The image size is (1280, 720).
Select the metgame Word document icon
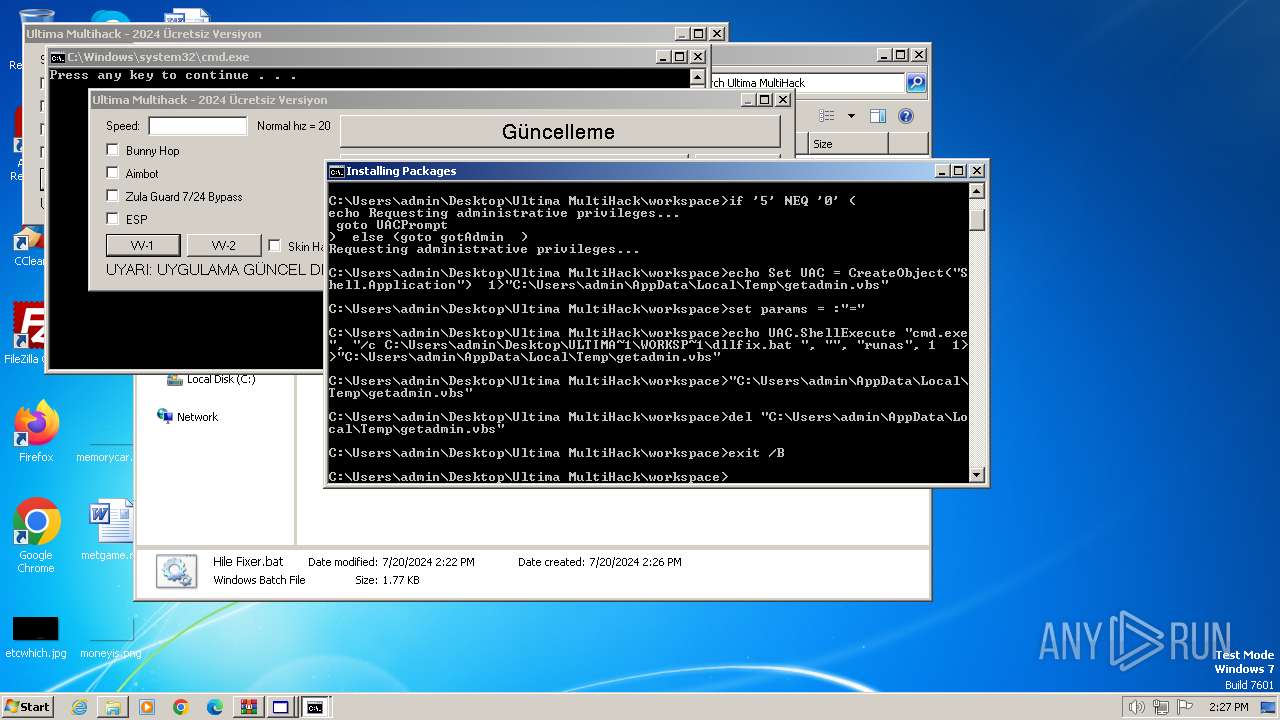pyautogui.click(x=110, y=530)
